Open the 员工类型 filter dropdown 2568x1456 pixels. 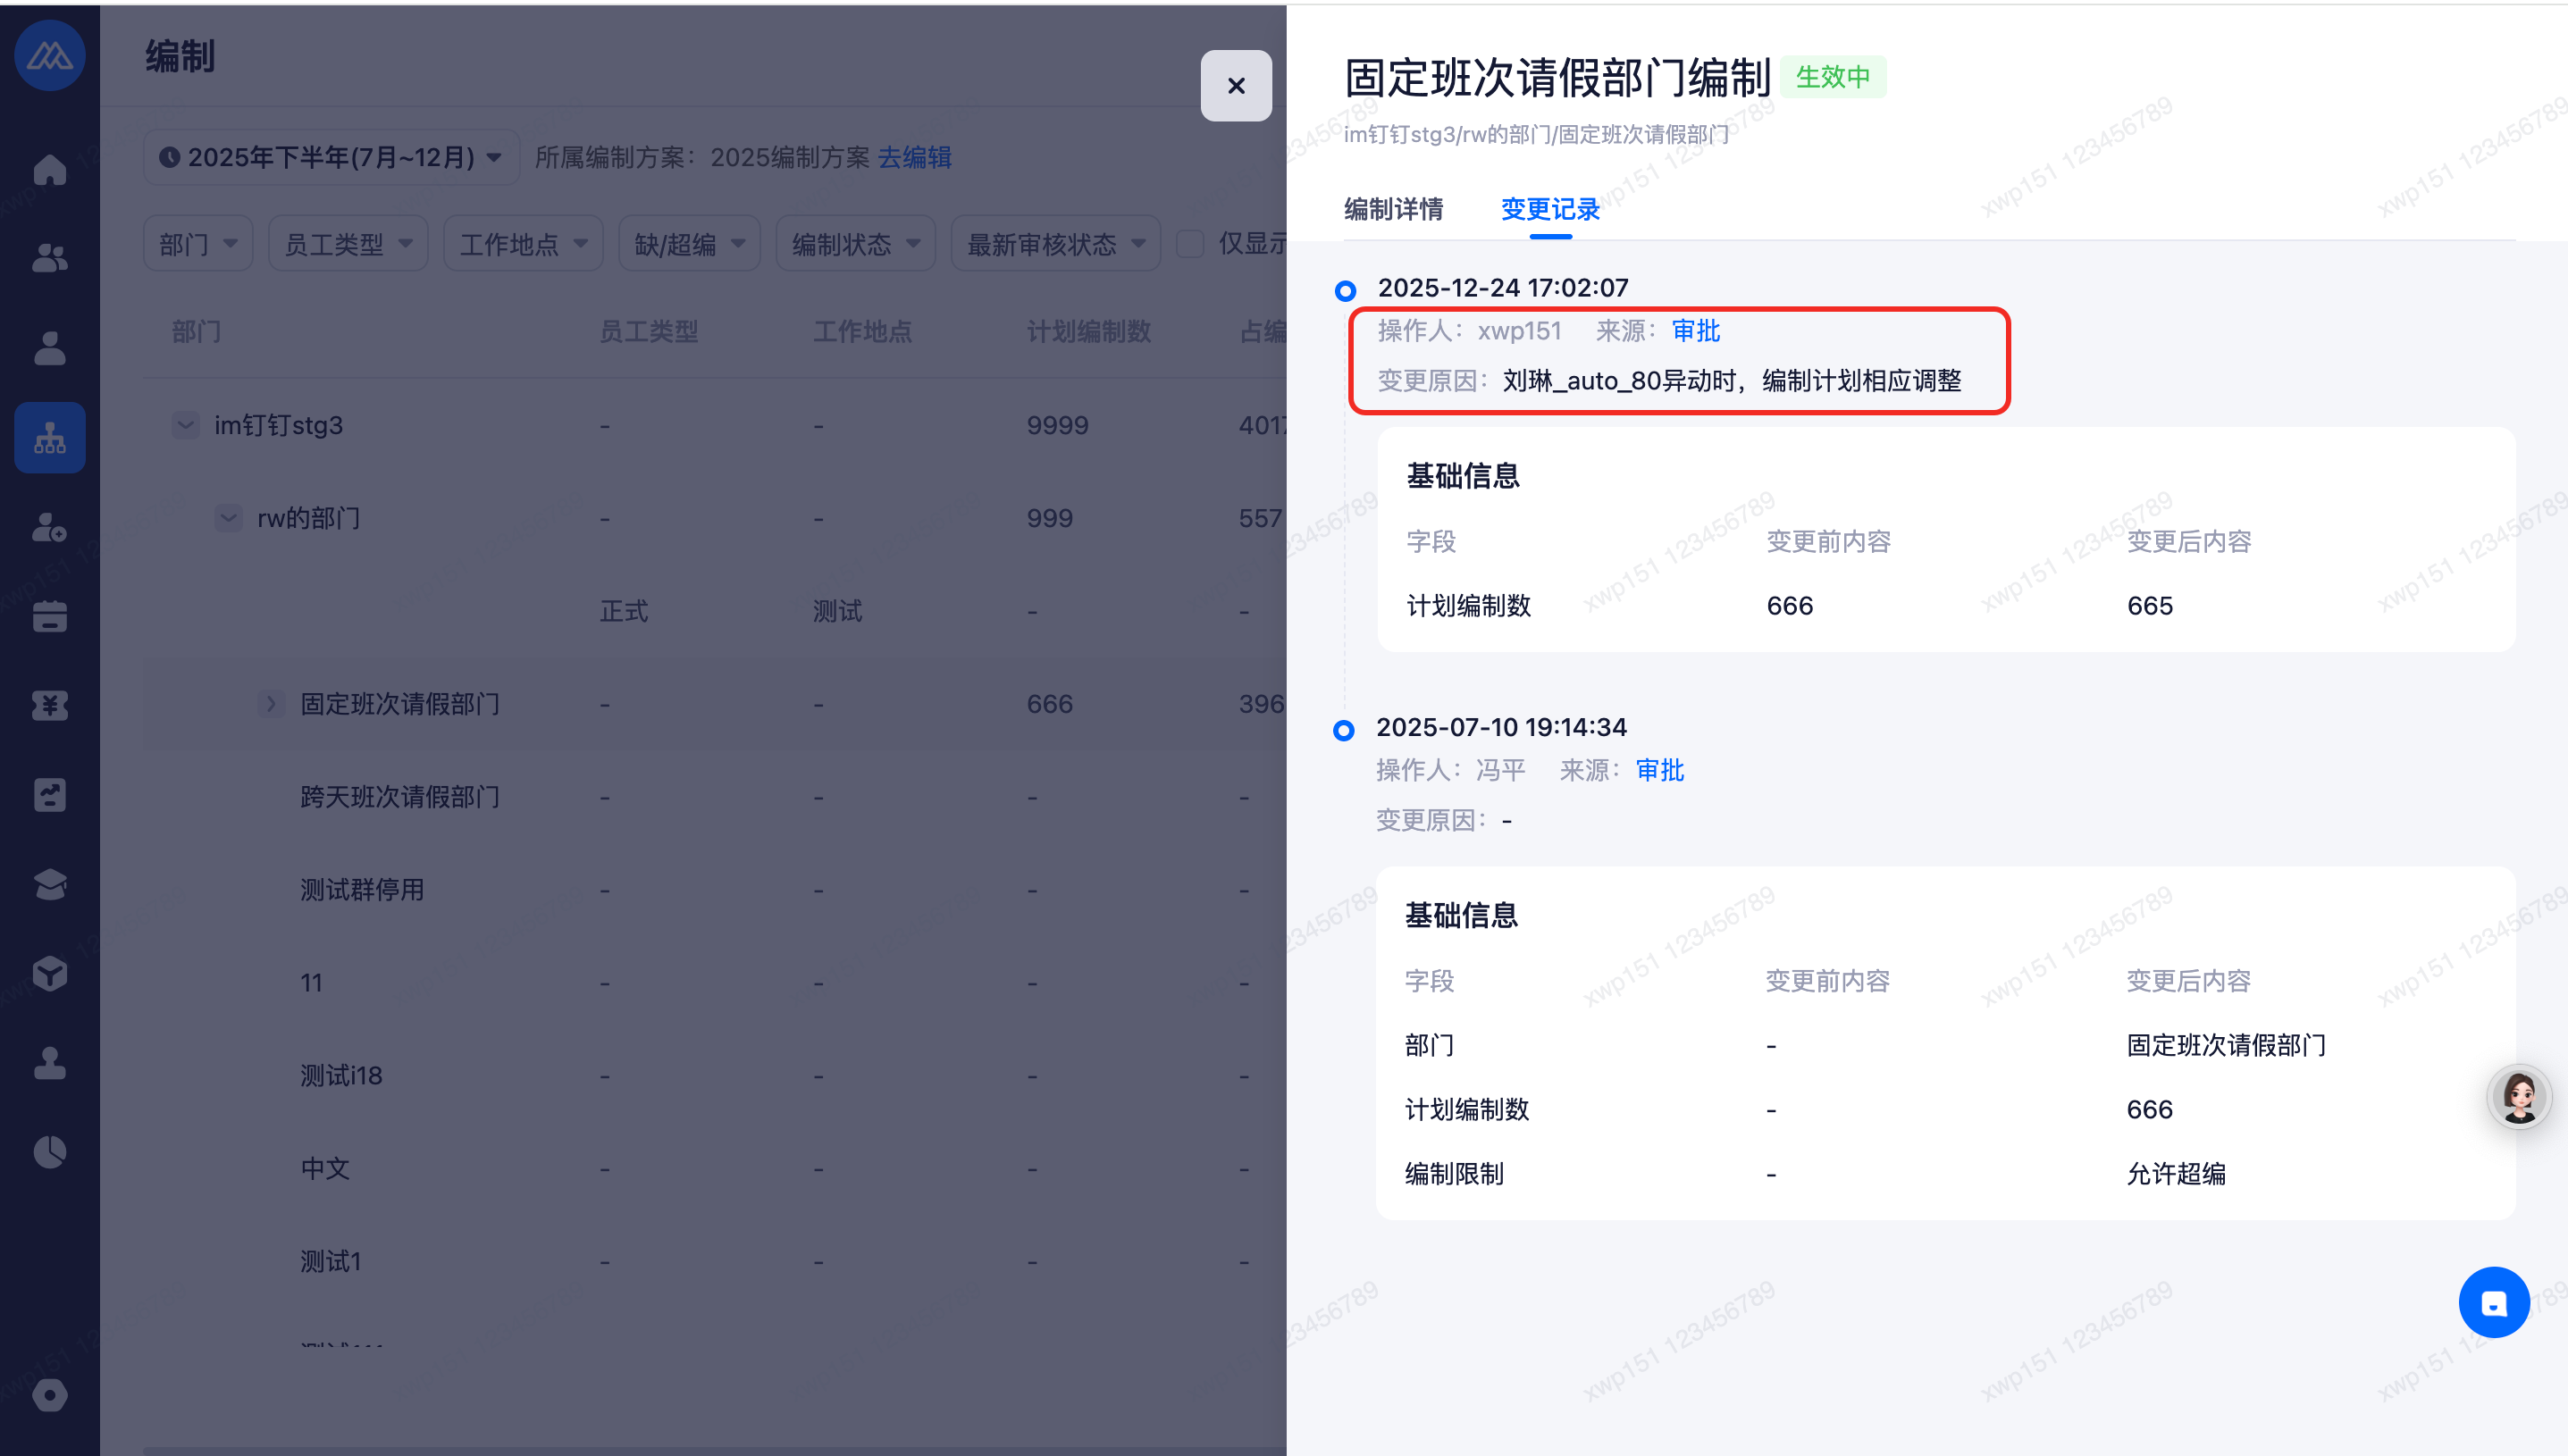point(348,244)
